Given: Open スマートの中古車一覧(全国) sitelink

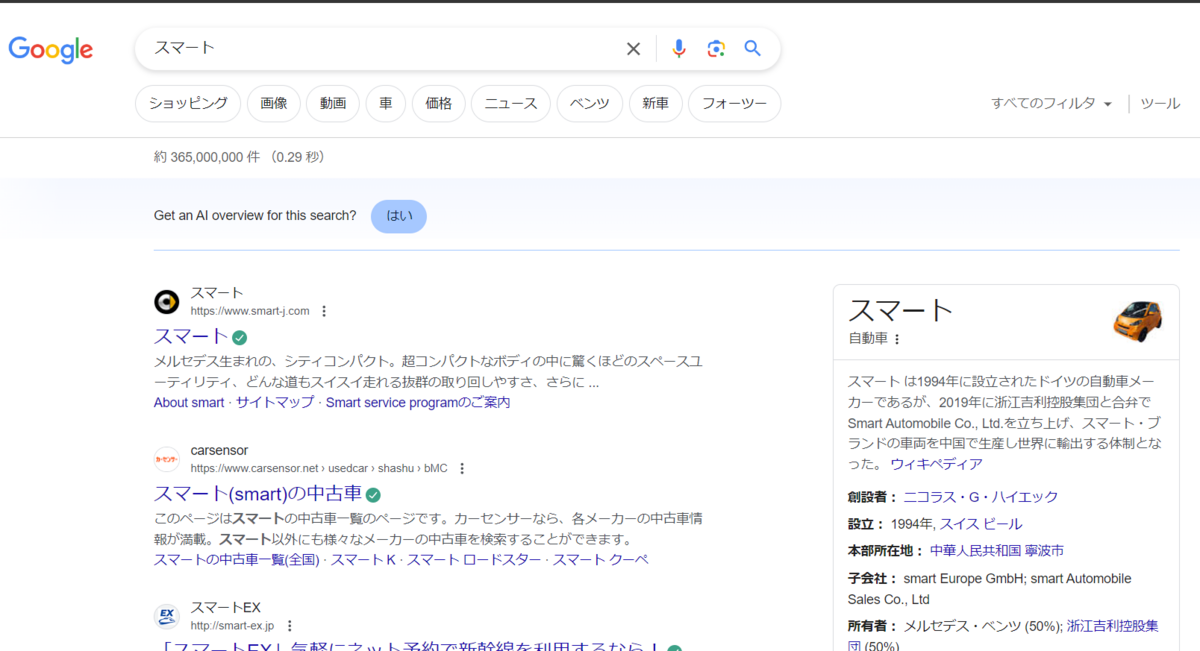Looking at the screenshot, I should point(236,559).
